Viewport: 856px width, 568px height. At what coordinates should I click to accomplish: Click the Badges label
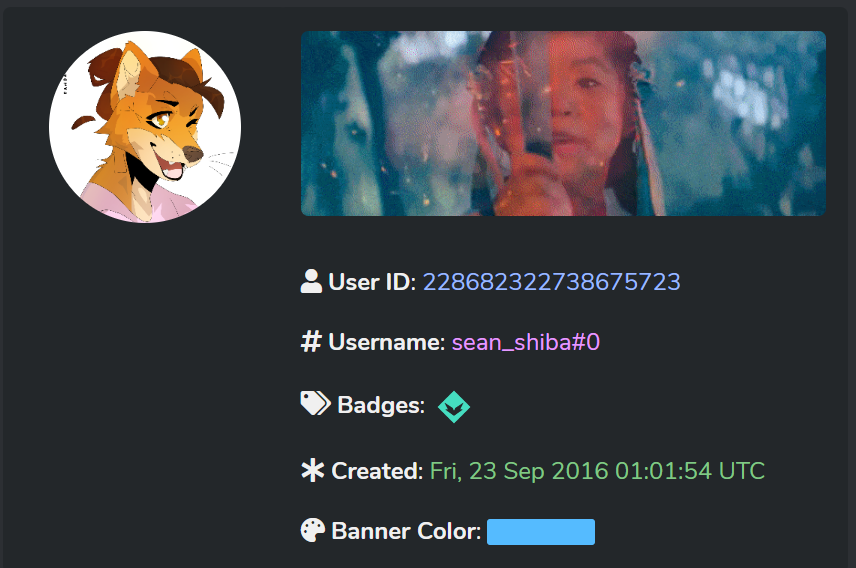(x=381, y=405)
